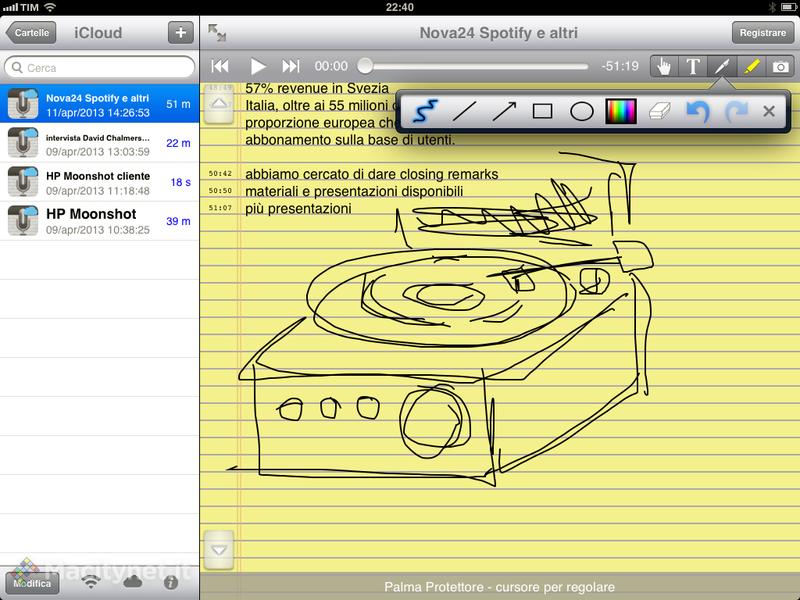Tap the Registrare record button
The width and height of the screenshot is (800, 600).
tap(763, 33)
